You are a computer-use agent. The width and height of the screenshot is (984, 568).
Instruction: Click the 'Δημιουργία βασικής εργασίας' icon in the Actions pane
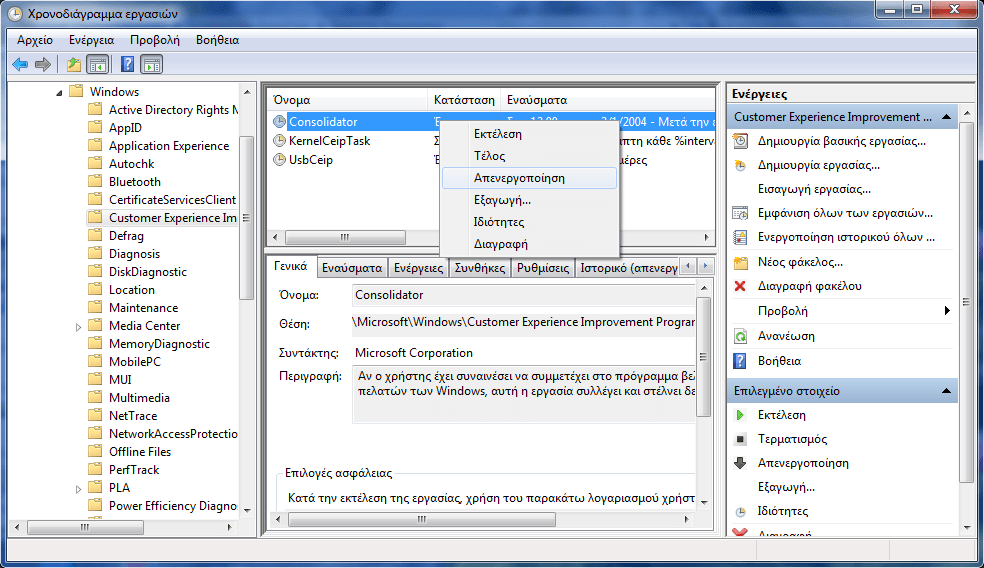click(740, 141)
